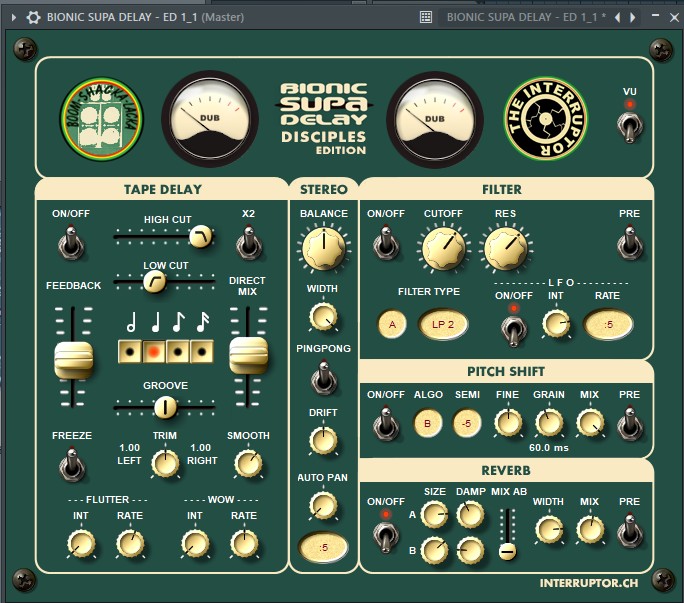Screen dimensions: 684x603
Task: Click the LFO INT knob
Action: coord(556,324)
